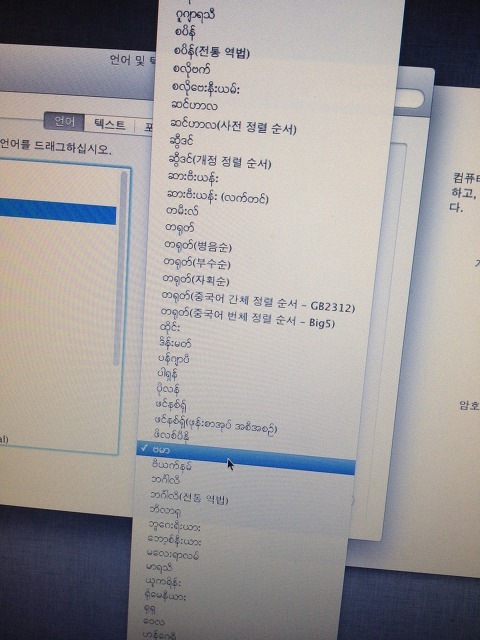This screenshot has width=480, height=640.
Task: Focus the search field in preferences window
Action: point(408,99)
